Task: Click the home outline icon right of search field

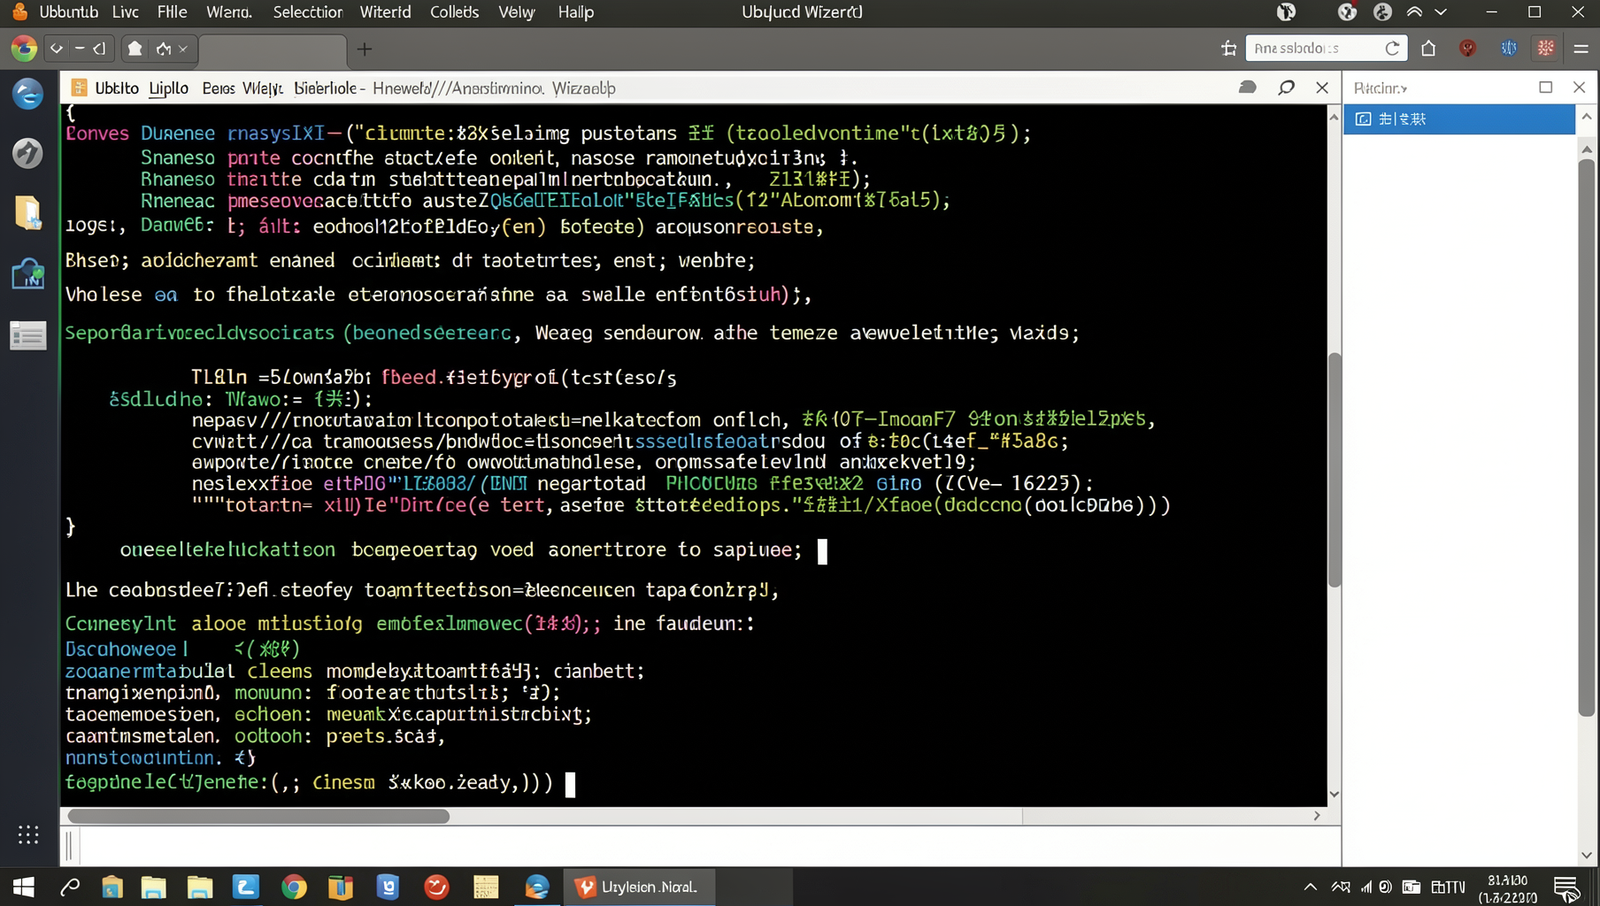Action: pos(1428,48)
